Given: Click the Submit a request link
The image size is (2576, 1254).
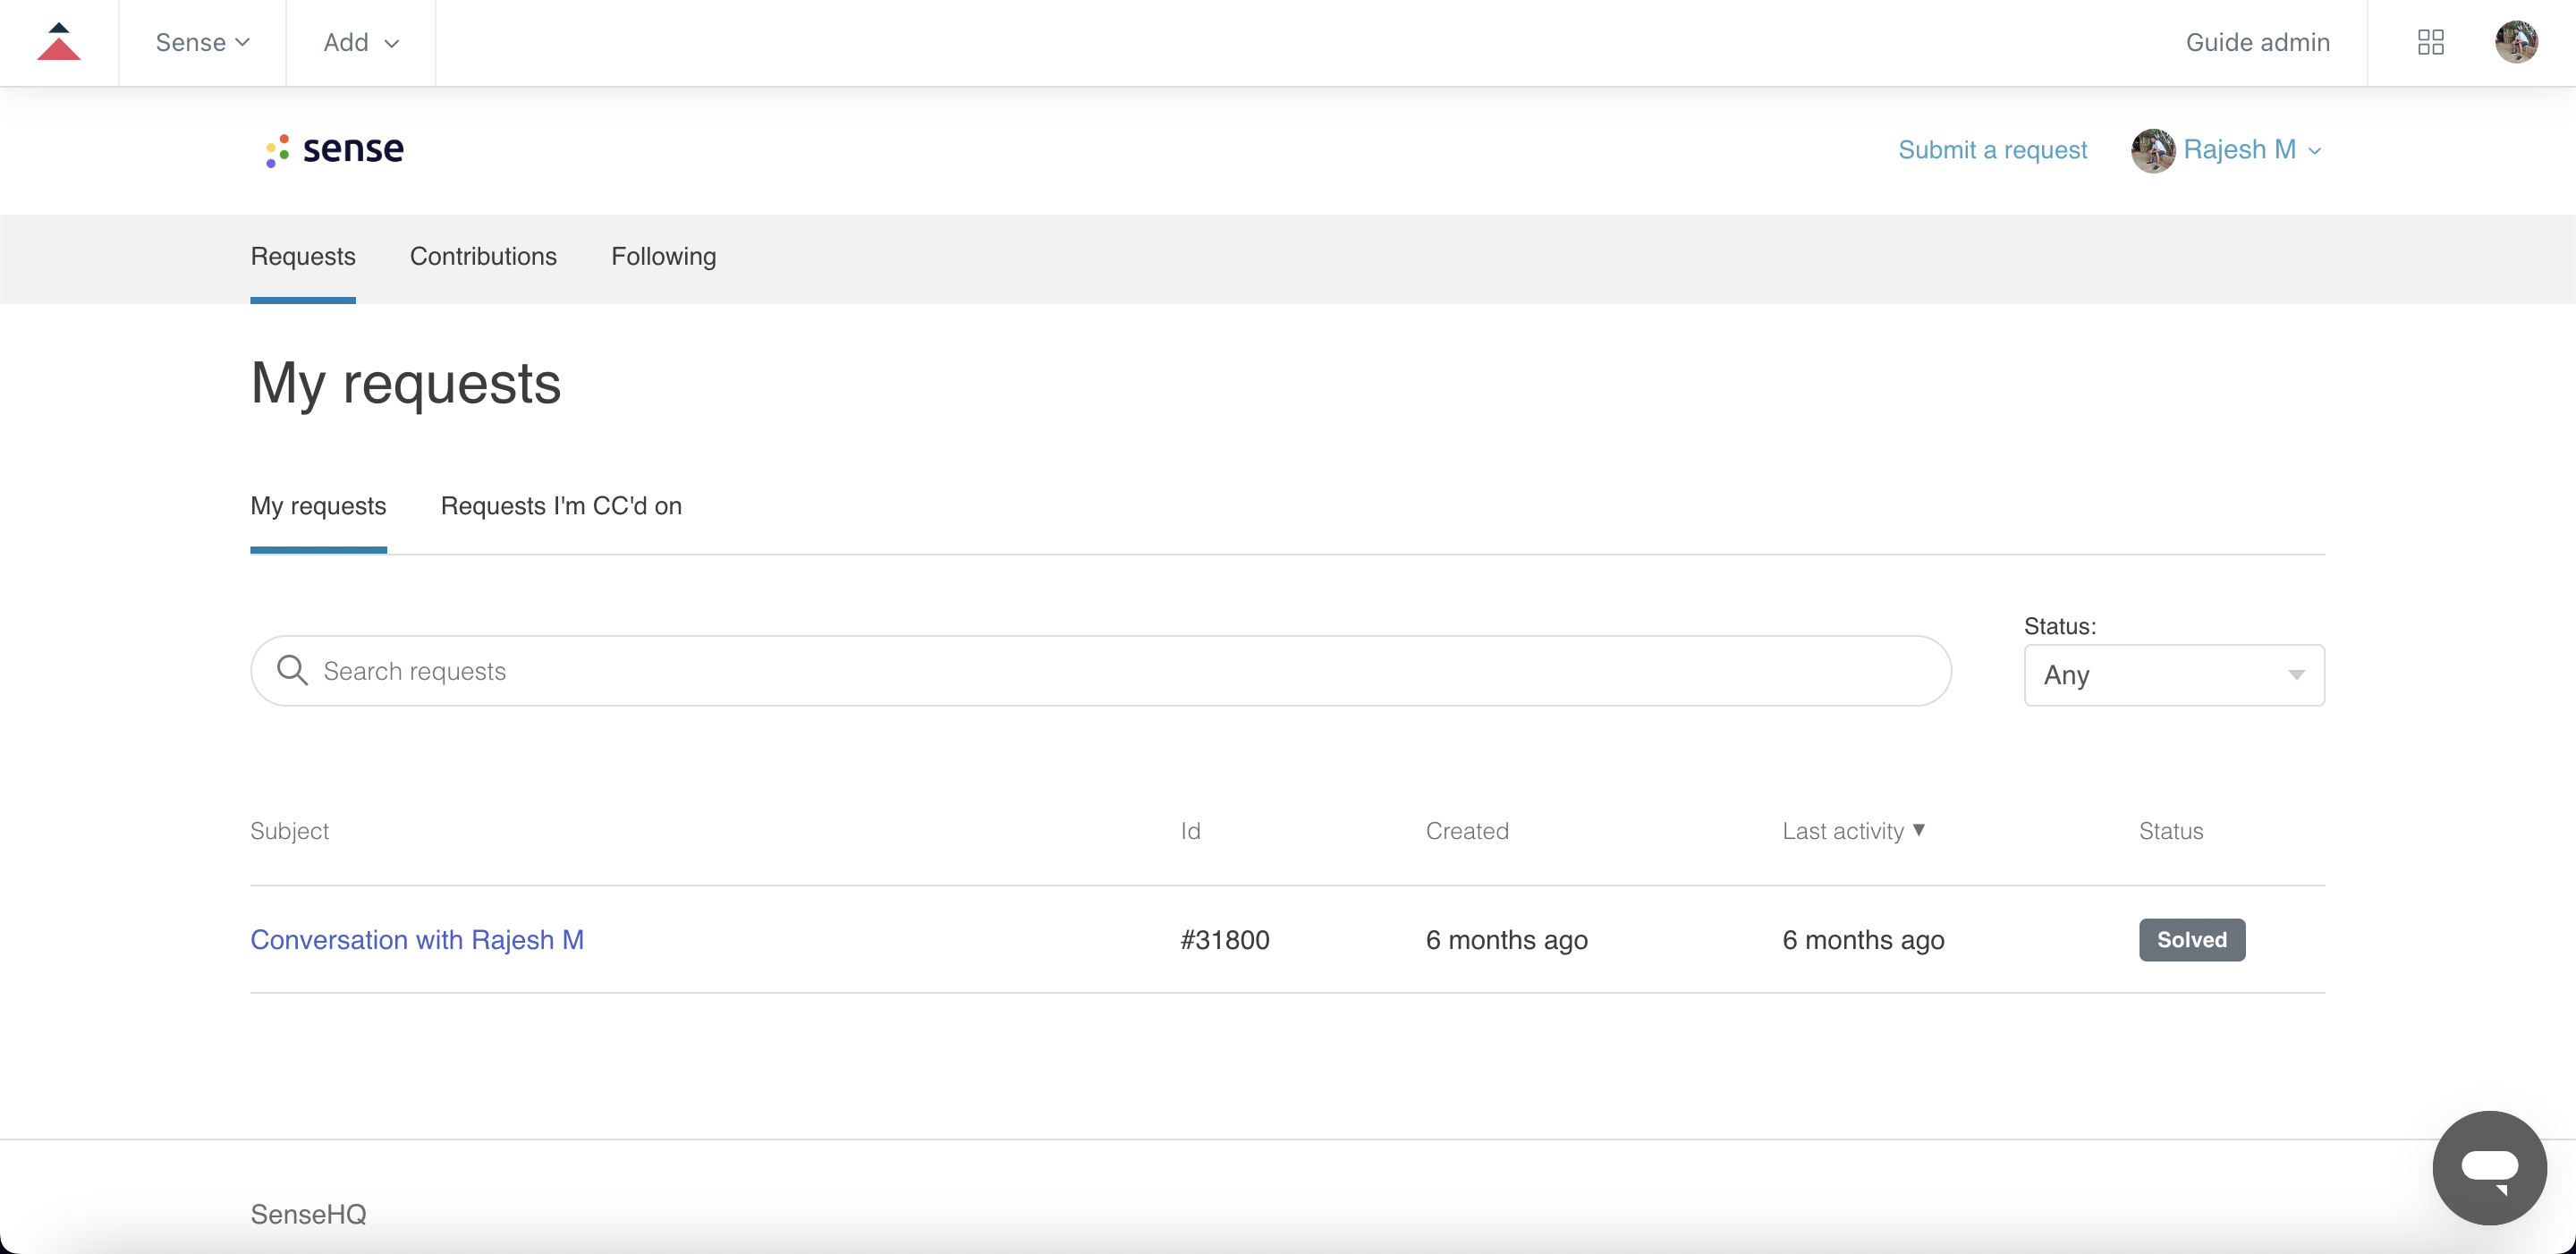Looking at the screenshot, I should click(1992, 150).
